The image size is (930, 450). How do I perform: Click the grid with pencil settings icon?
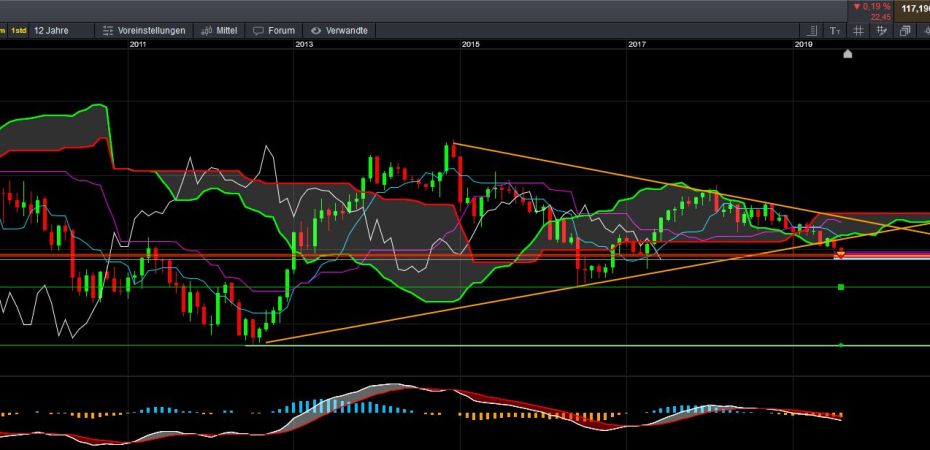[880, 31]
